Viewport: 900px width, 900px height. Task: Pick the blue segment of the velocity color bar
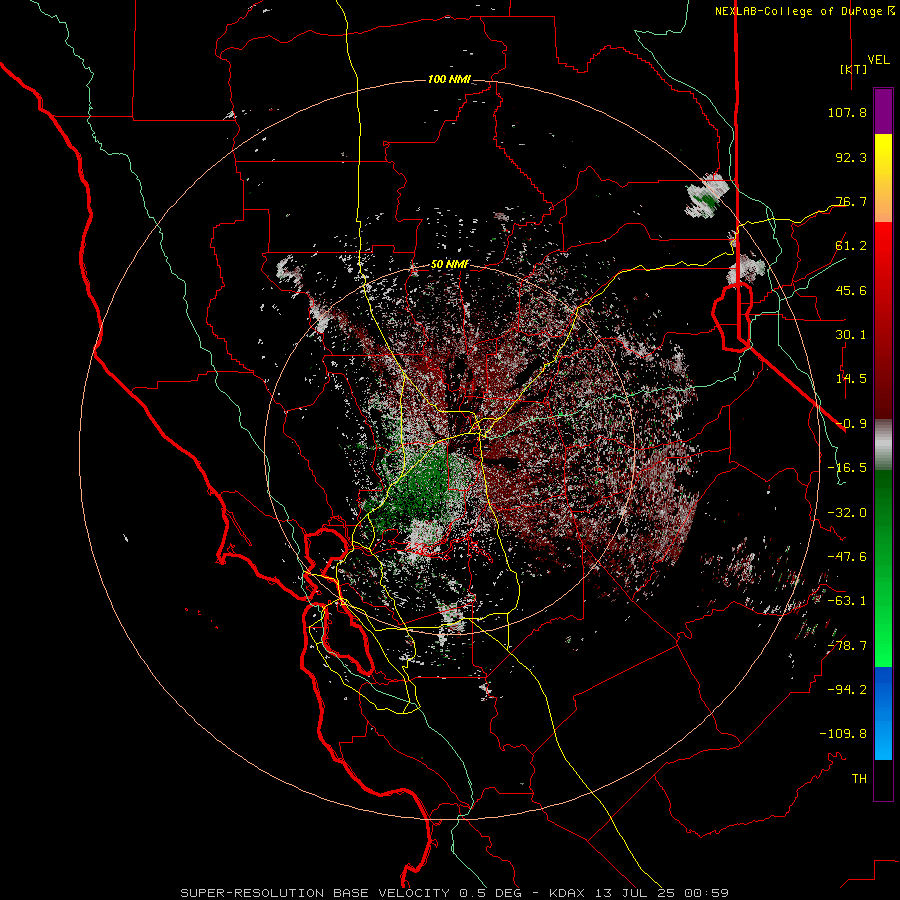[883, 713]
